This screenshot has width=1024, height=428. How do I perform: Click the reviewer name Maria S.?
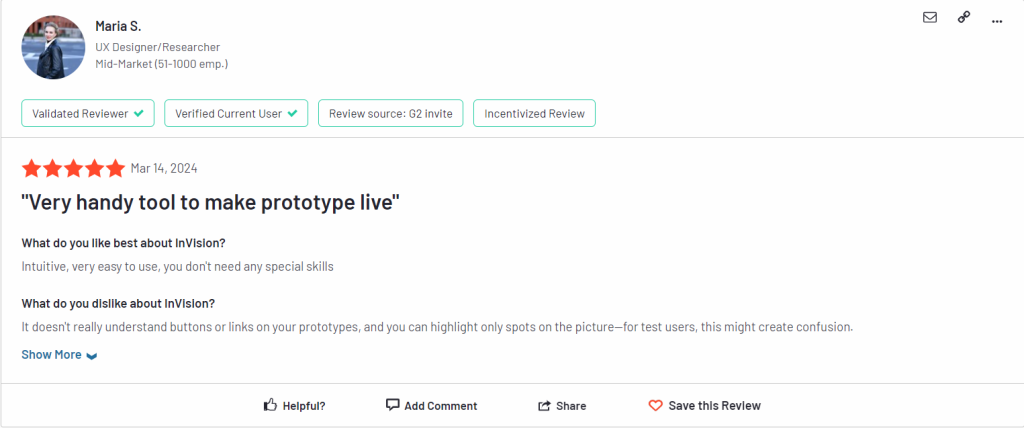(118, 27)
